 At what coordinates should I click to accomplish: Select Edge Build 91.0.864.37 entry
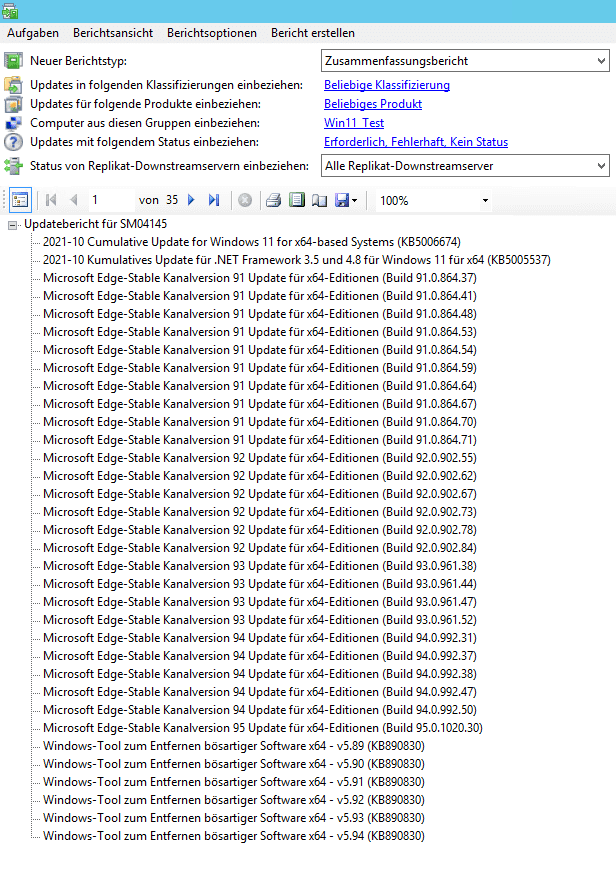coord(259,278)
